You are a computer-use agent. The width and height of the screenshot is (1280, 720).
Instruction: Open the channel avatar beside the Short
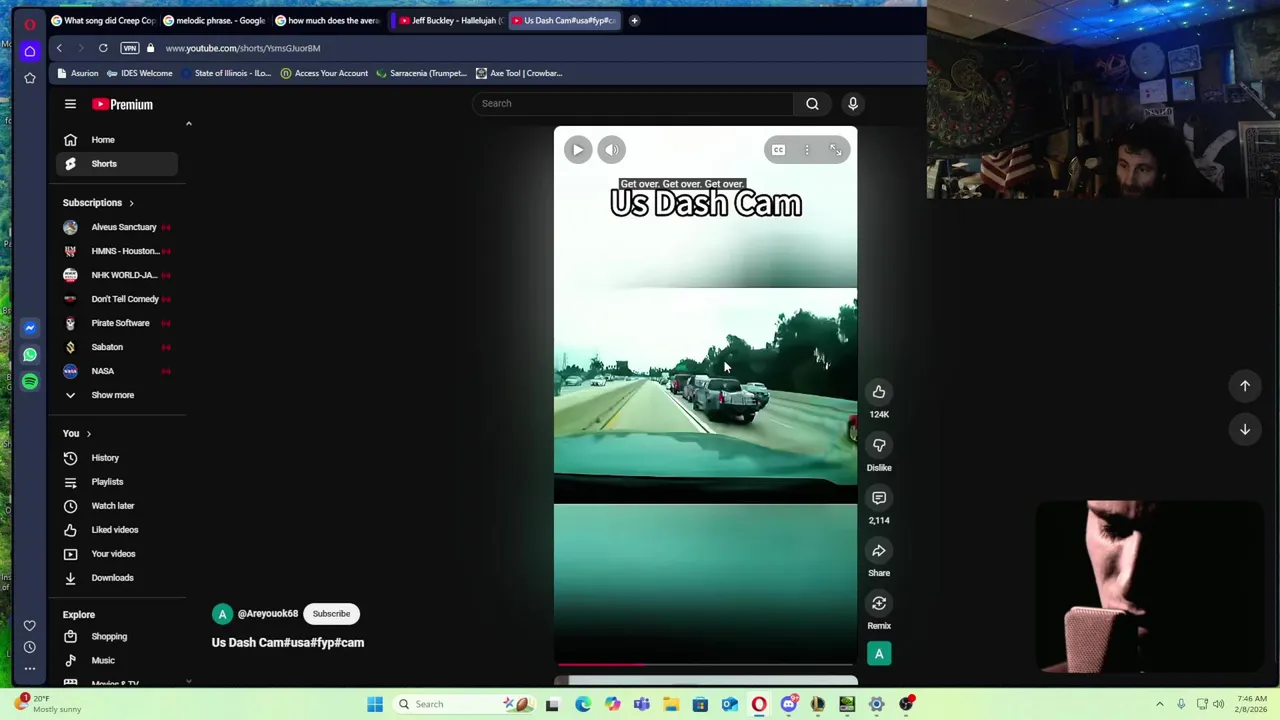[x=879, y=654]
